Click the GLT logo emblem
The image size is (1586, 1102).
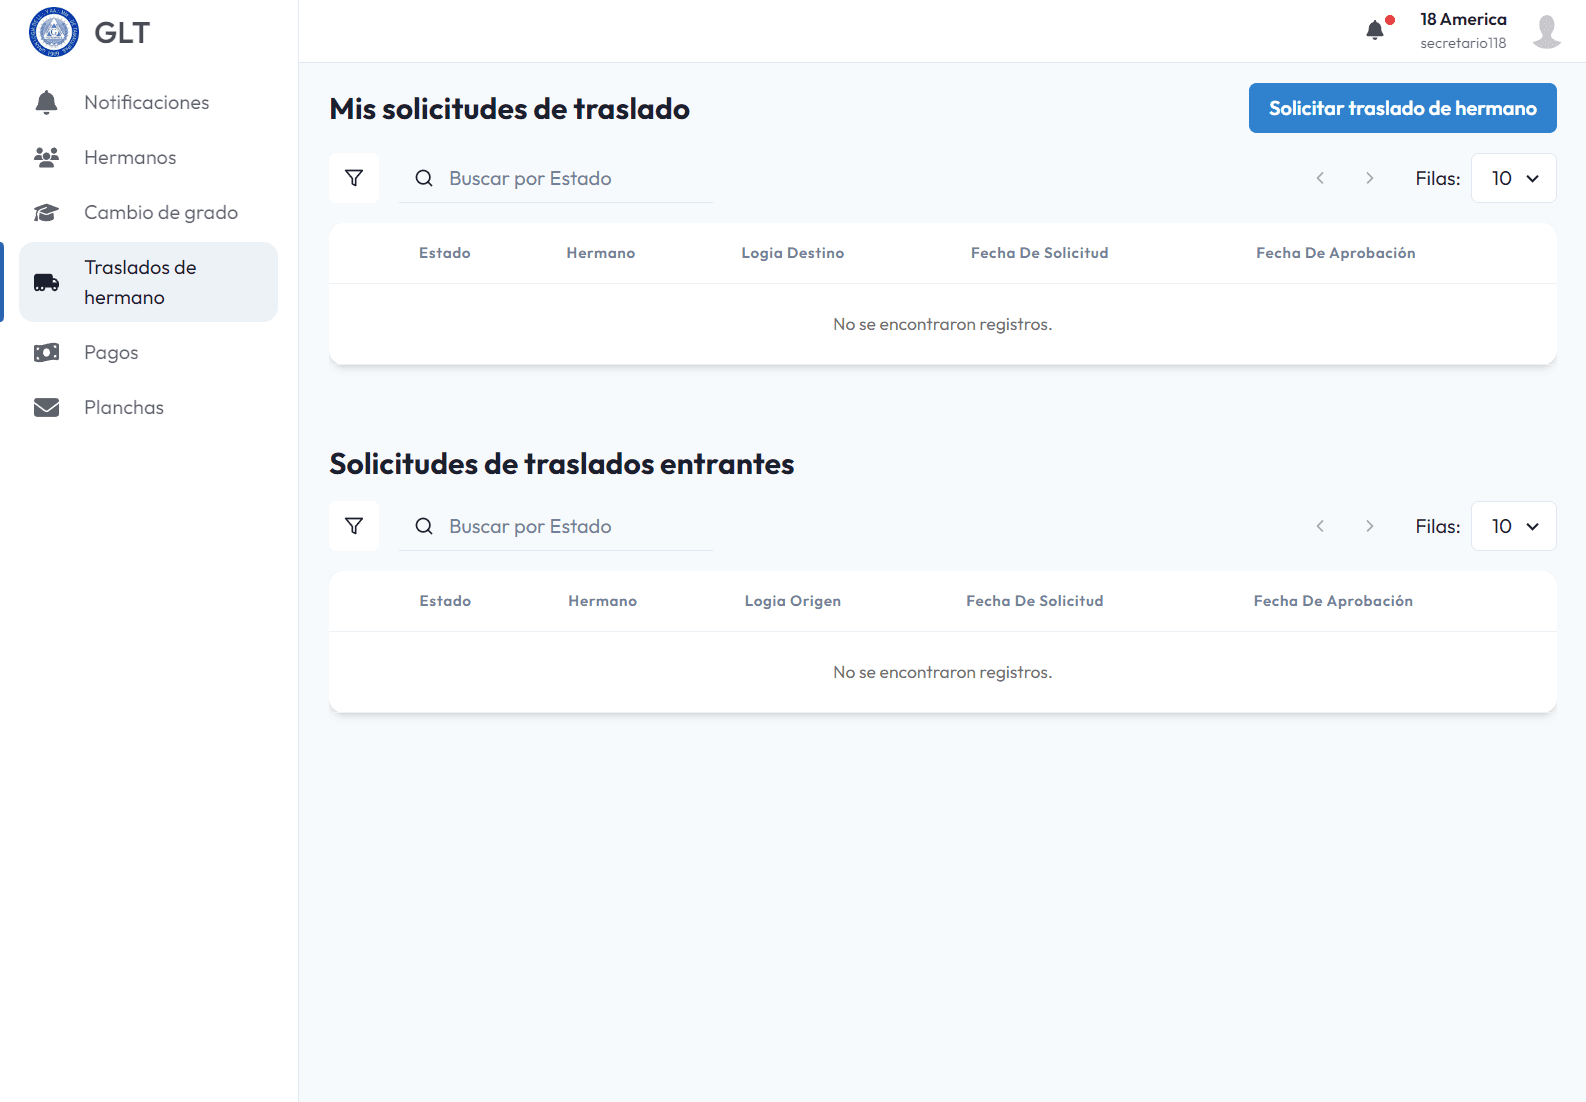coord(54,32)
